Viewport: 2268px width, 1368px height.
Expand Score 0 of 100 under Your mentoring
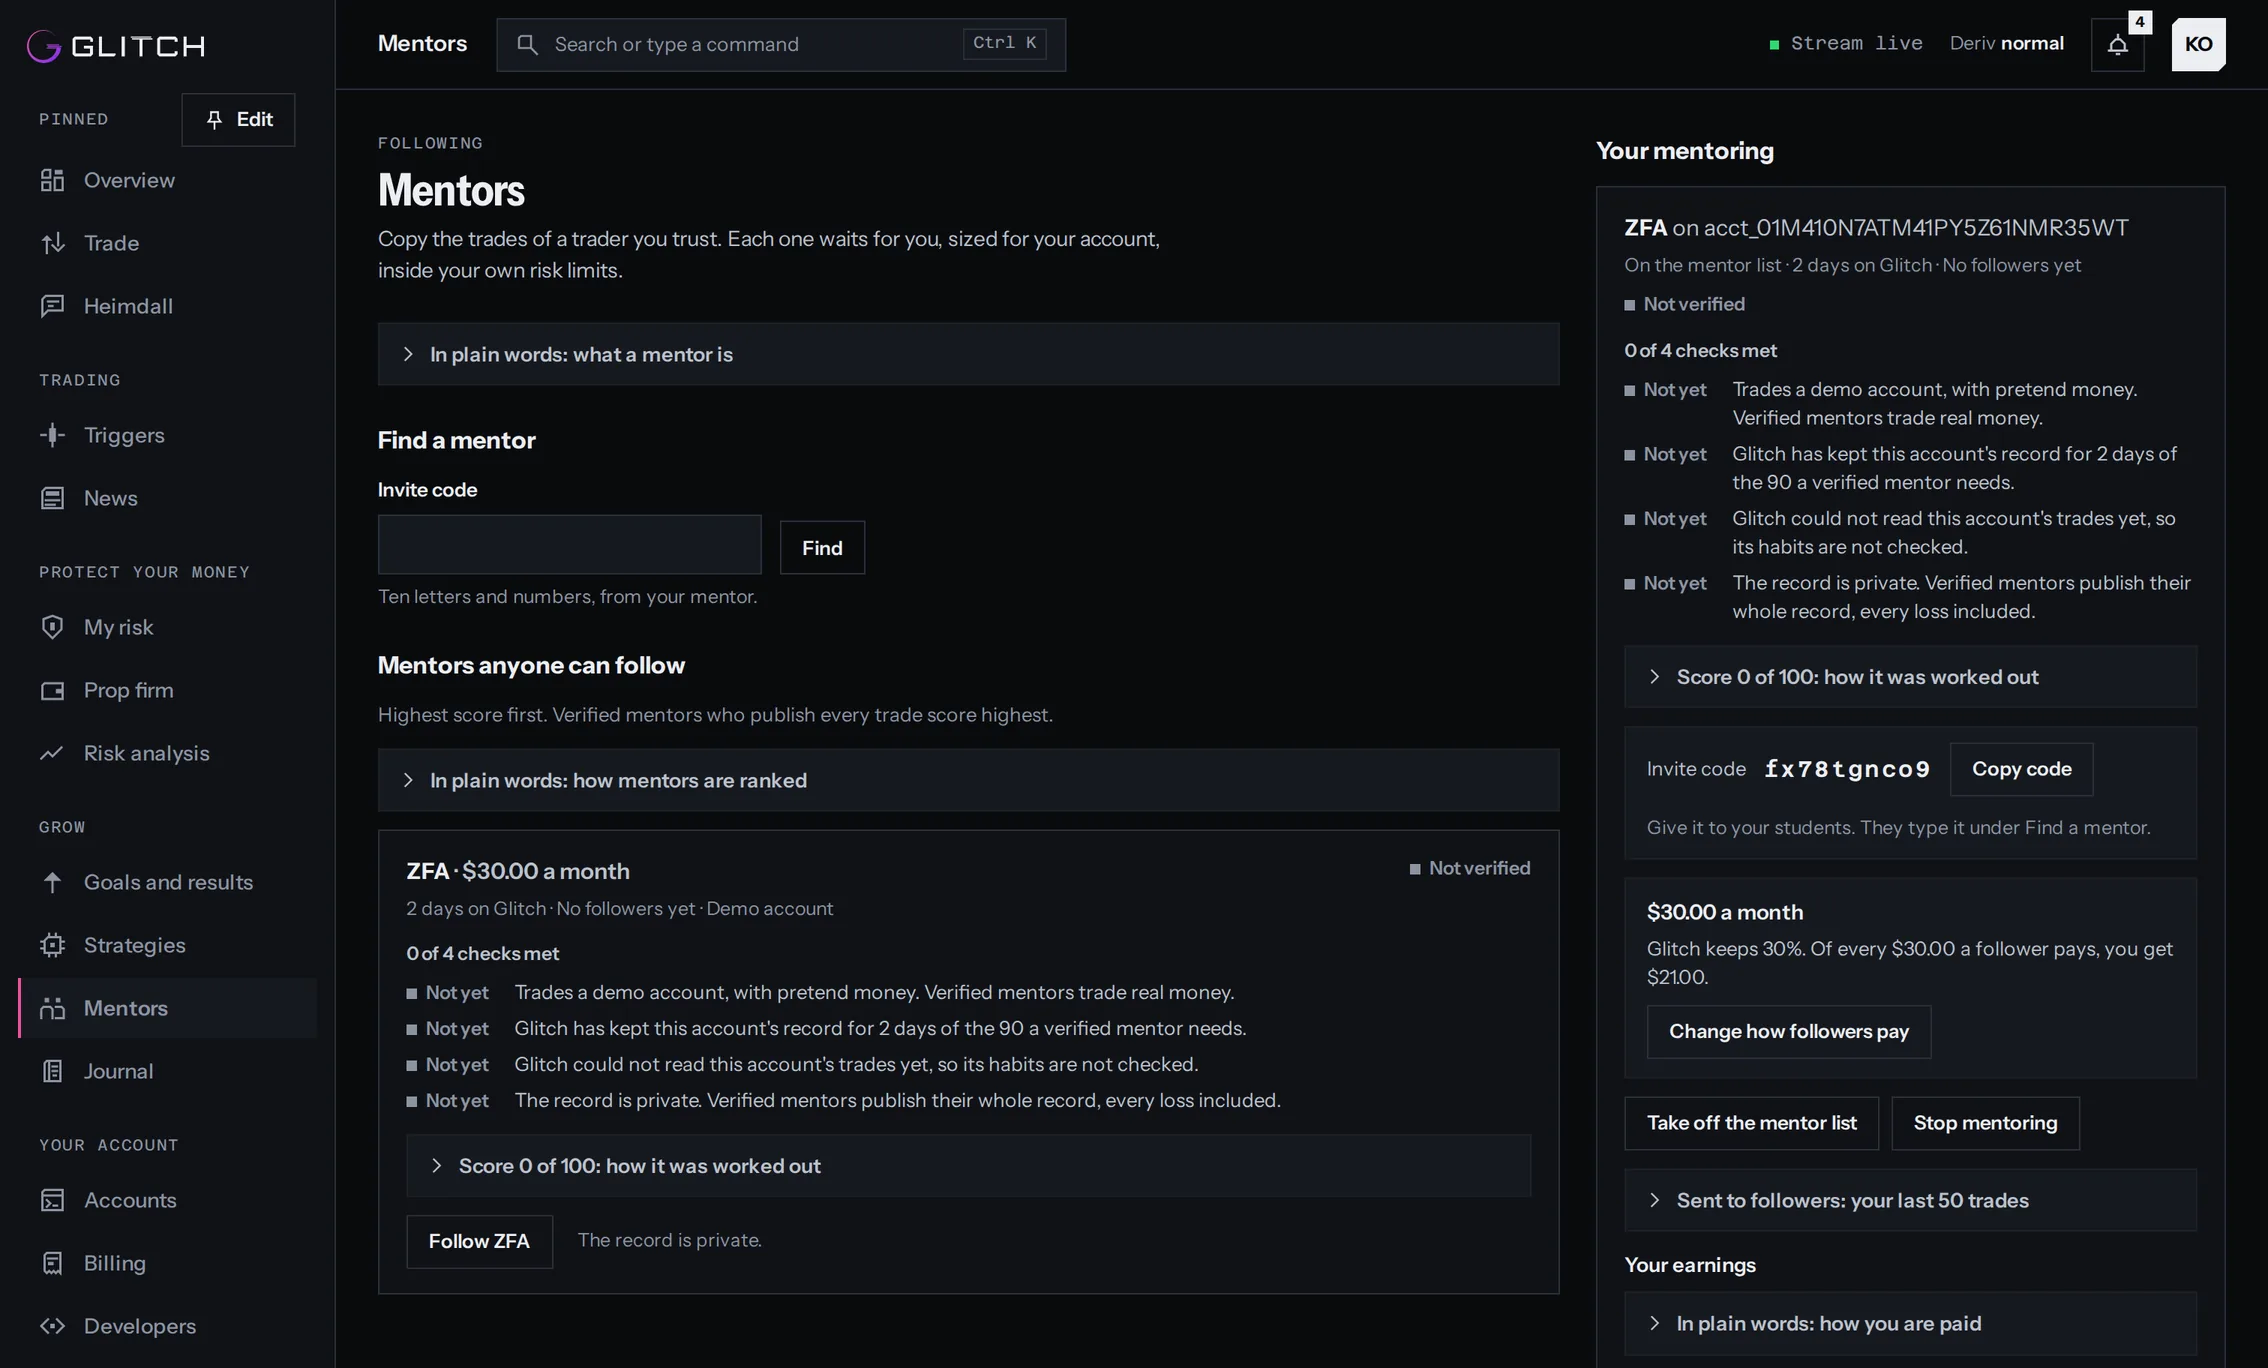[x=1910, y=677]
